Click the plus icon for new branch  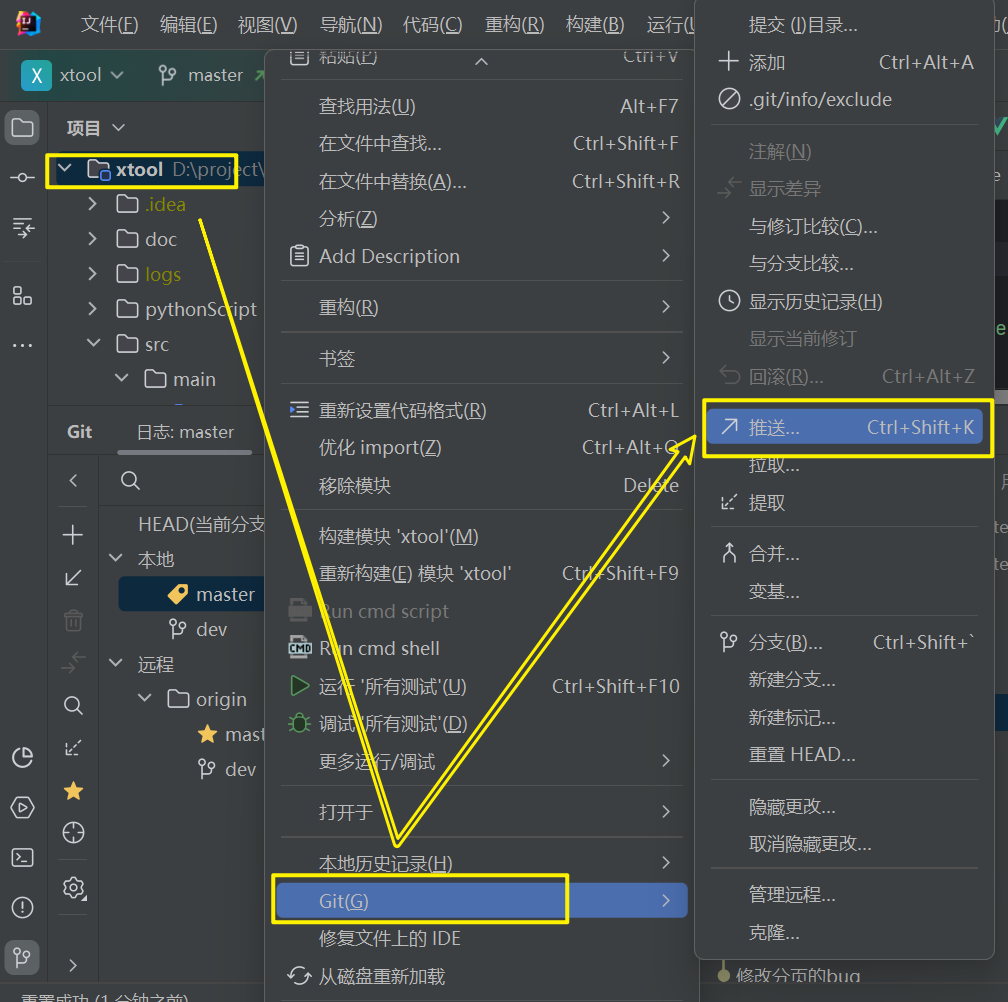pyautogui.click(x=73, y=535)
